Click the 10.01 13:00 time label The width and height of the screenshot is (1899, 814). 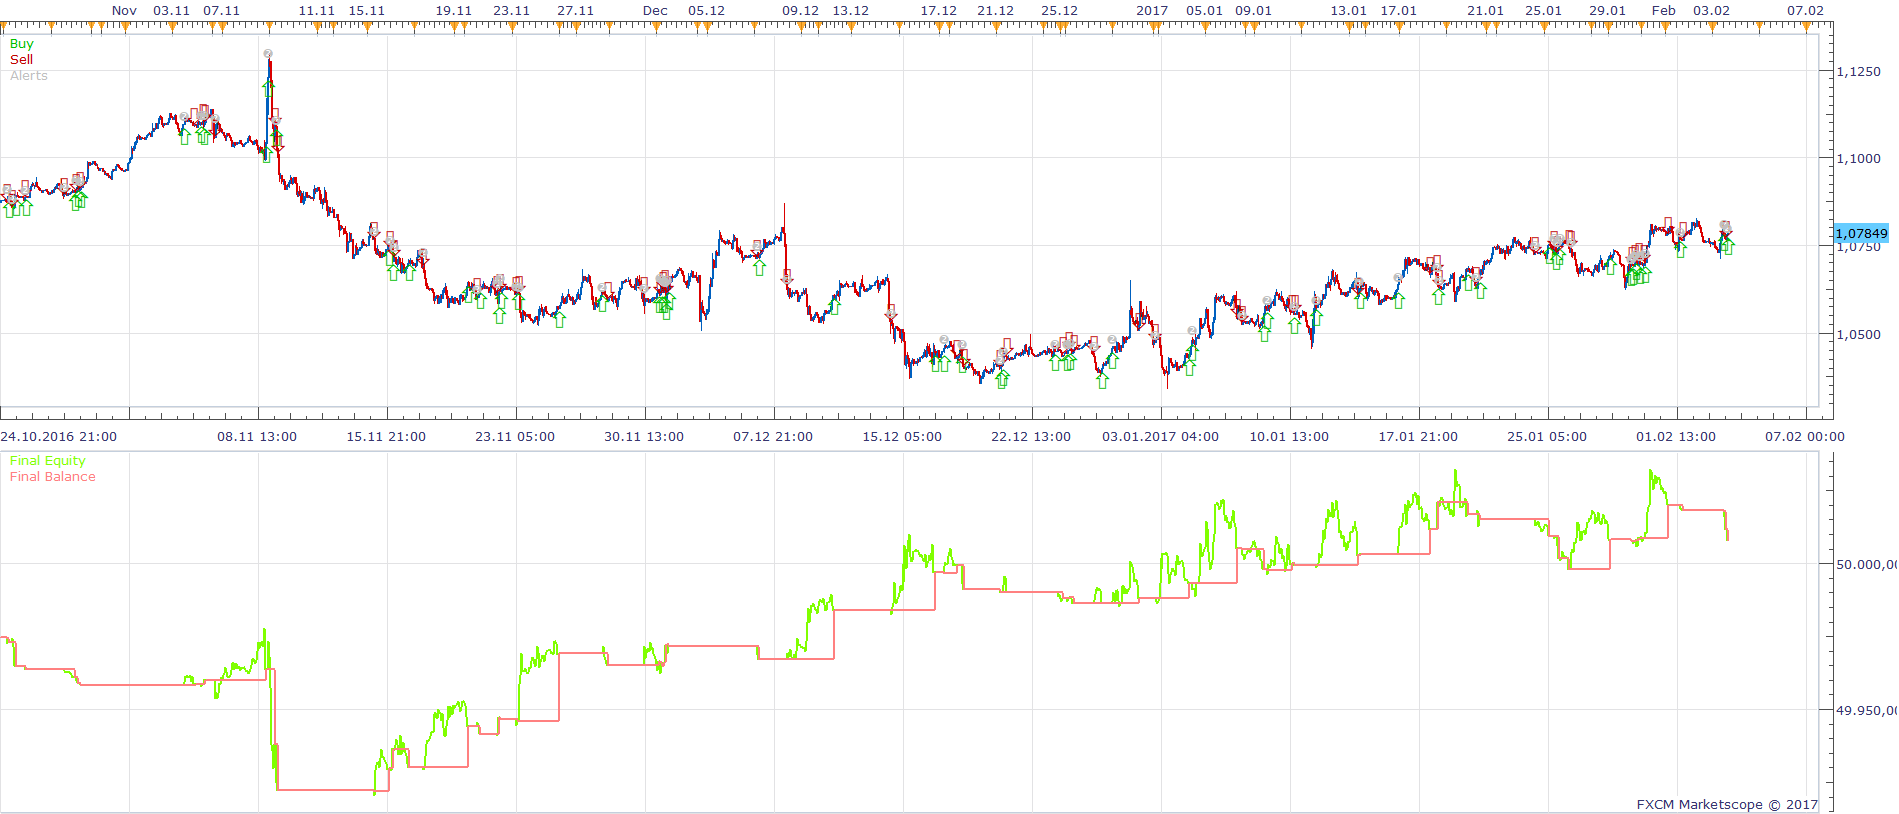tap(1289, 437)
